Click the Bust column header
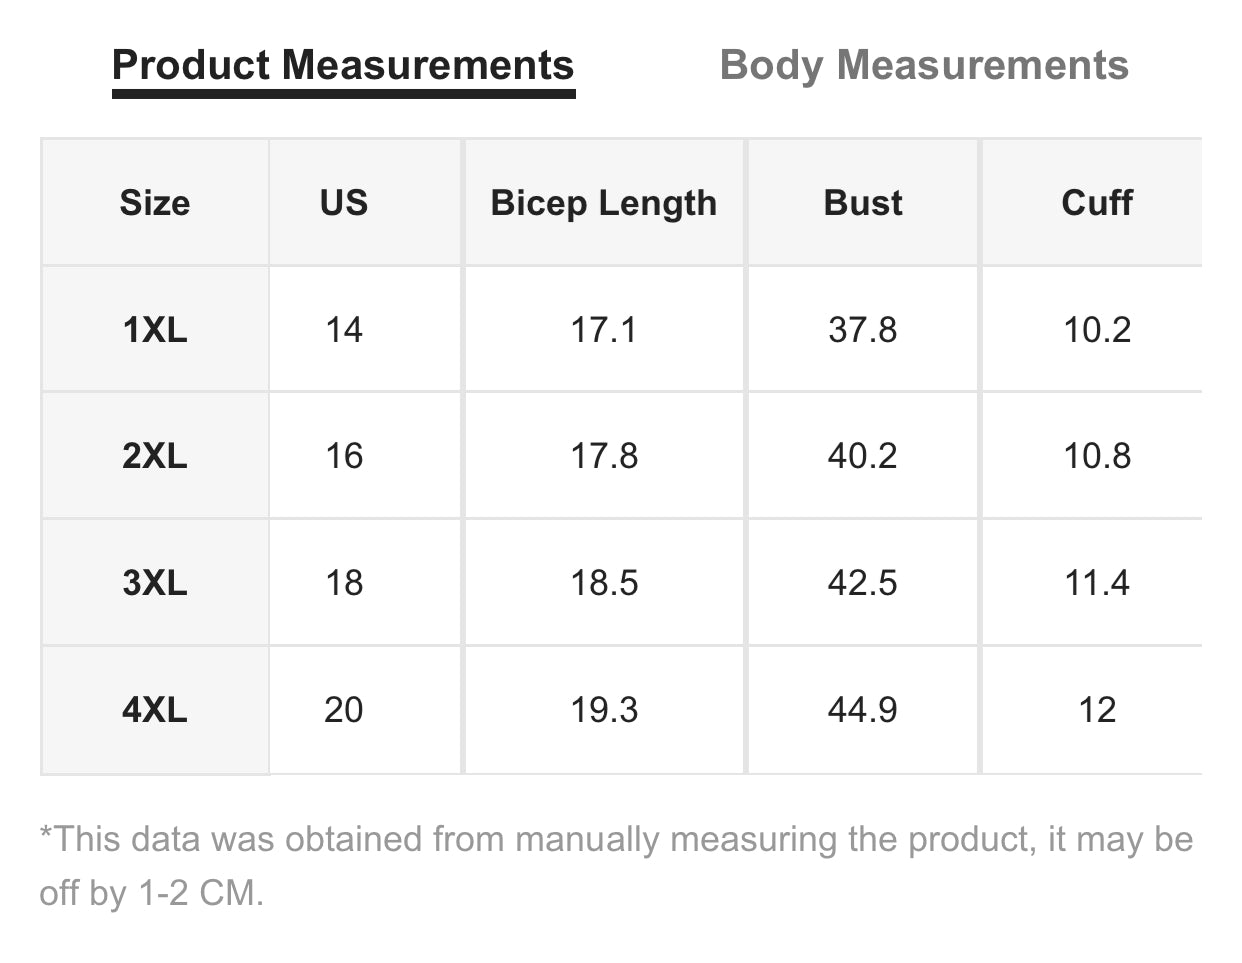Screen dimensions: 1242x963 [862, 203]
